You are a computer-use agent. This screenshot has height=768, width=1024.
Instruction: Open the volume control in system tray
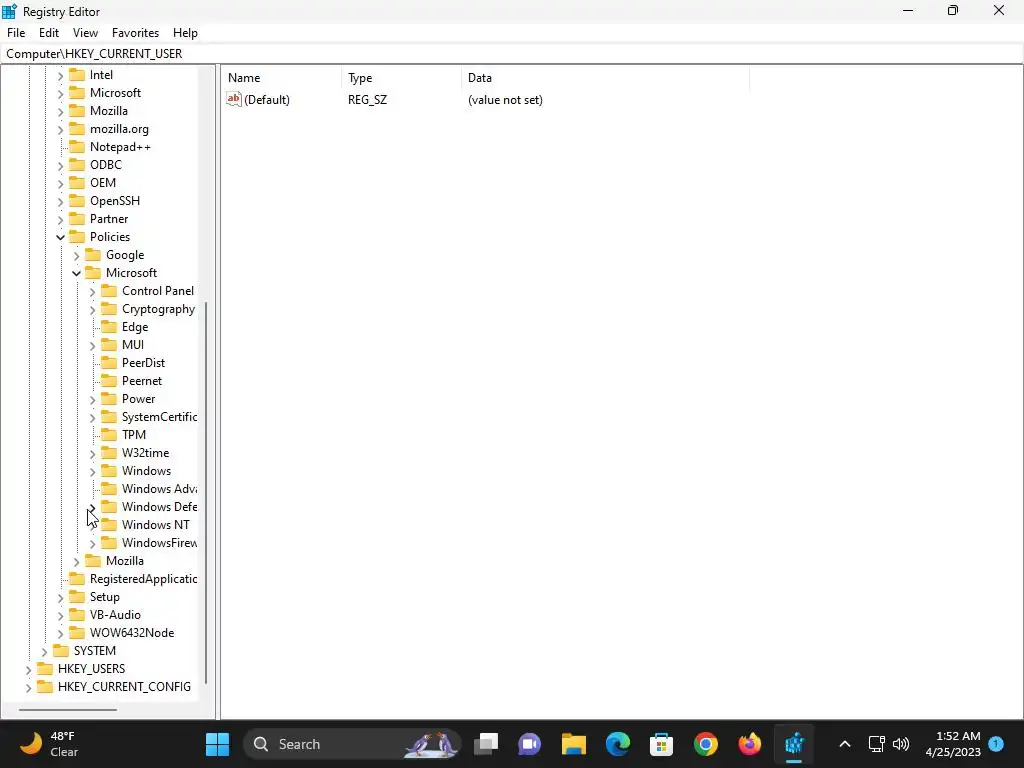point(901,744)
